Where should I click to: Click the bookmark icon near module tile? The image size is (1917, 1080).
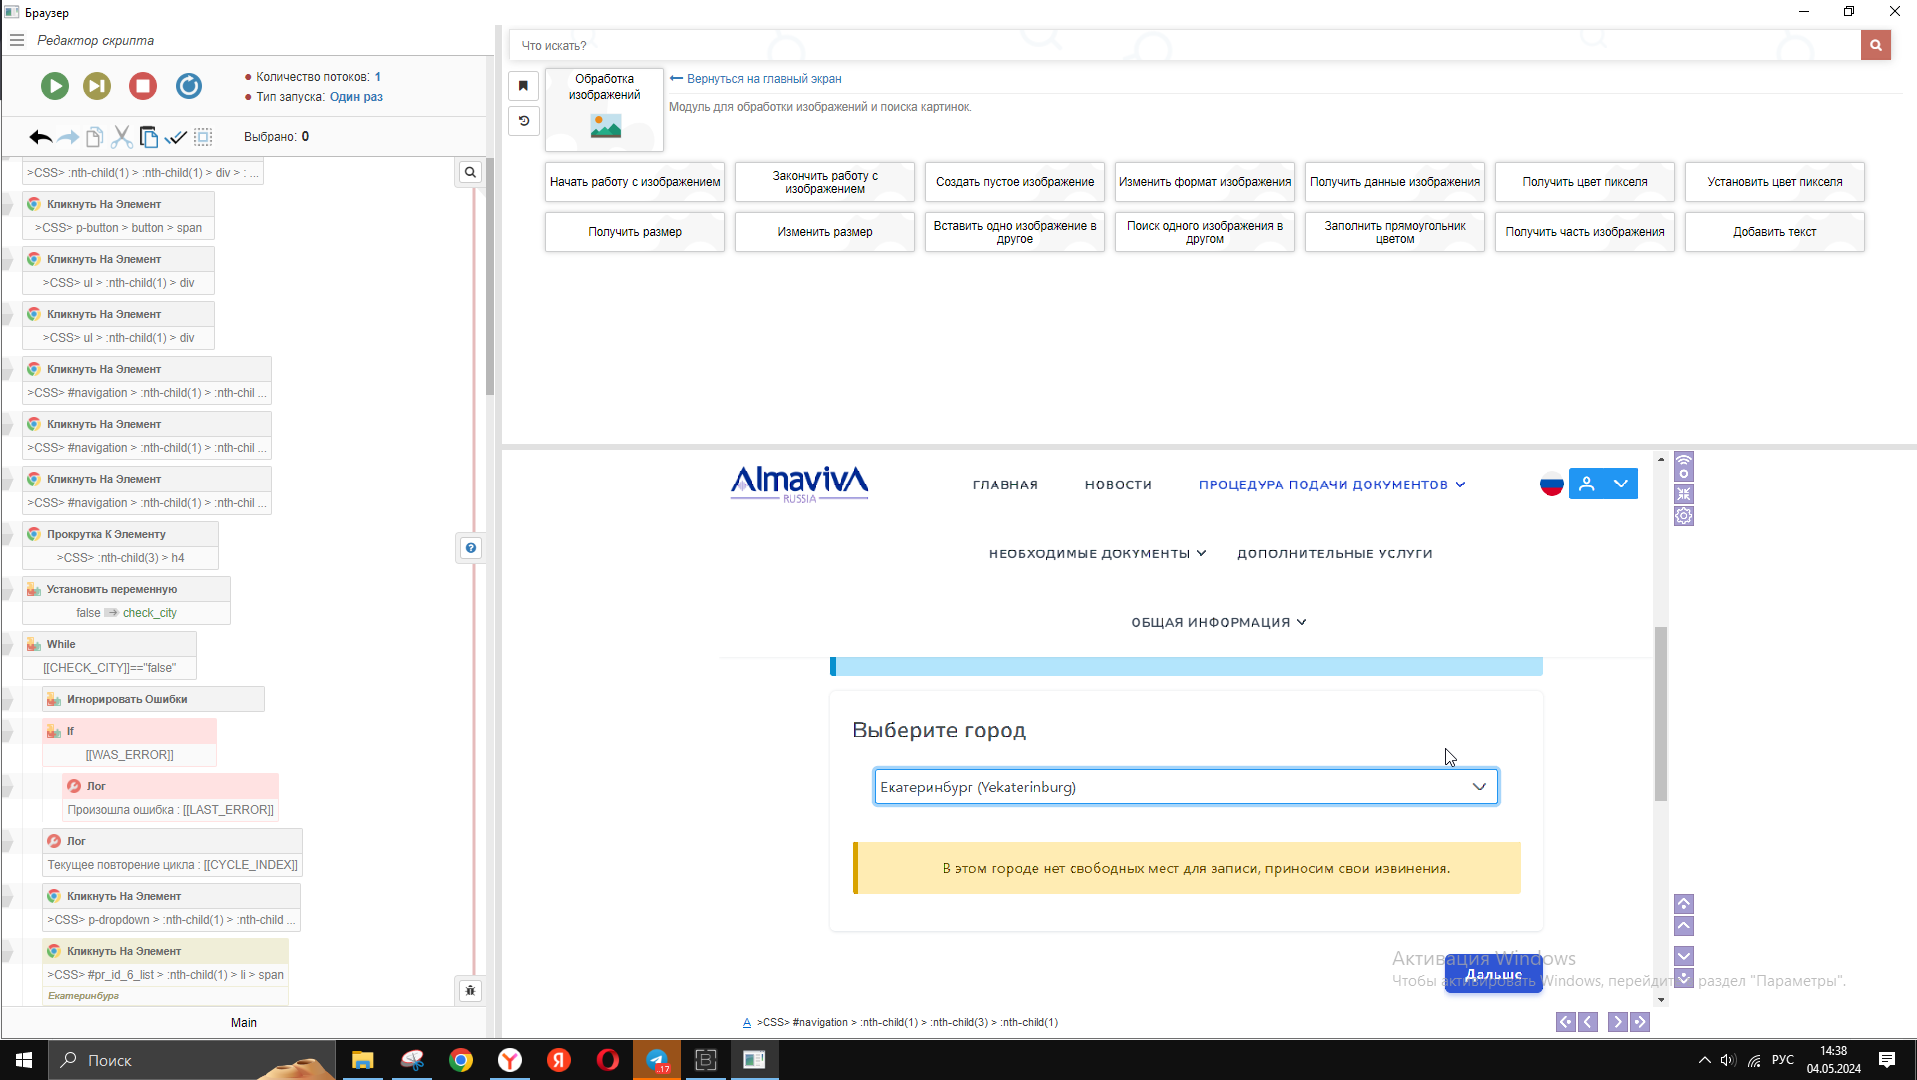tap(523, 86)
